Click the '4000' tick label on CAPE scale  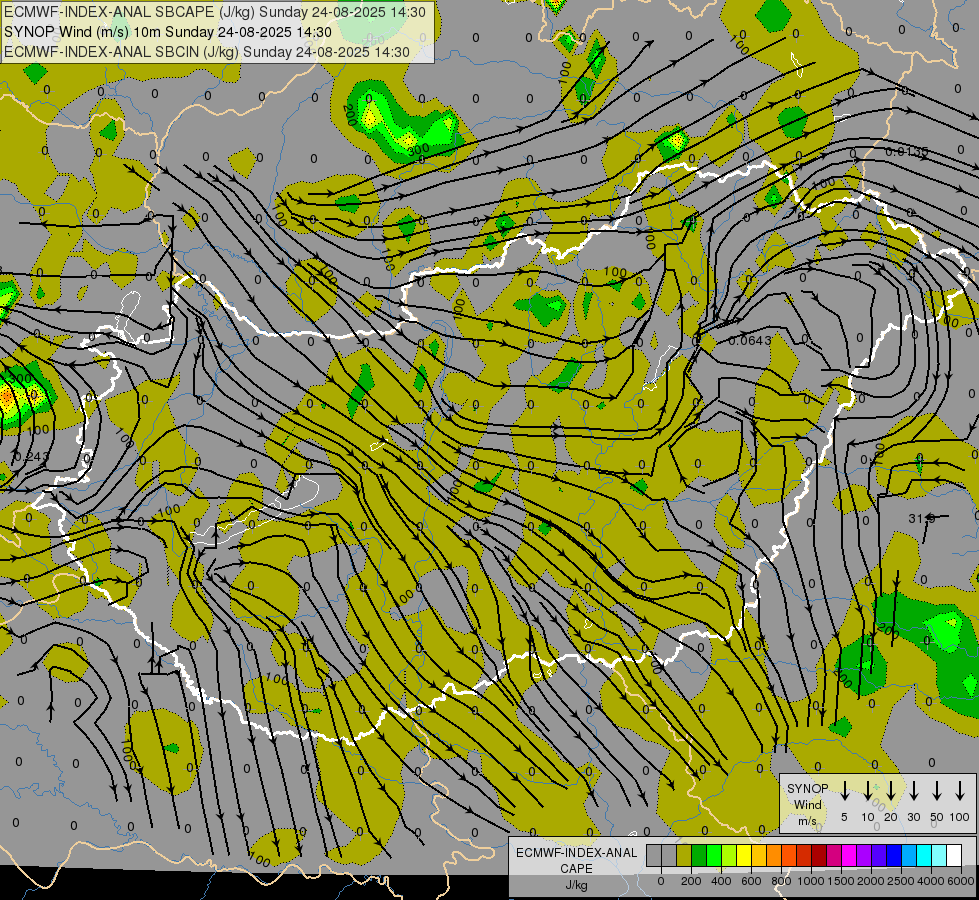tap(931, 881)
